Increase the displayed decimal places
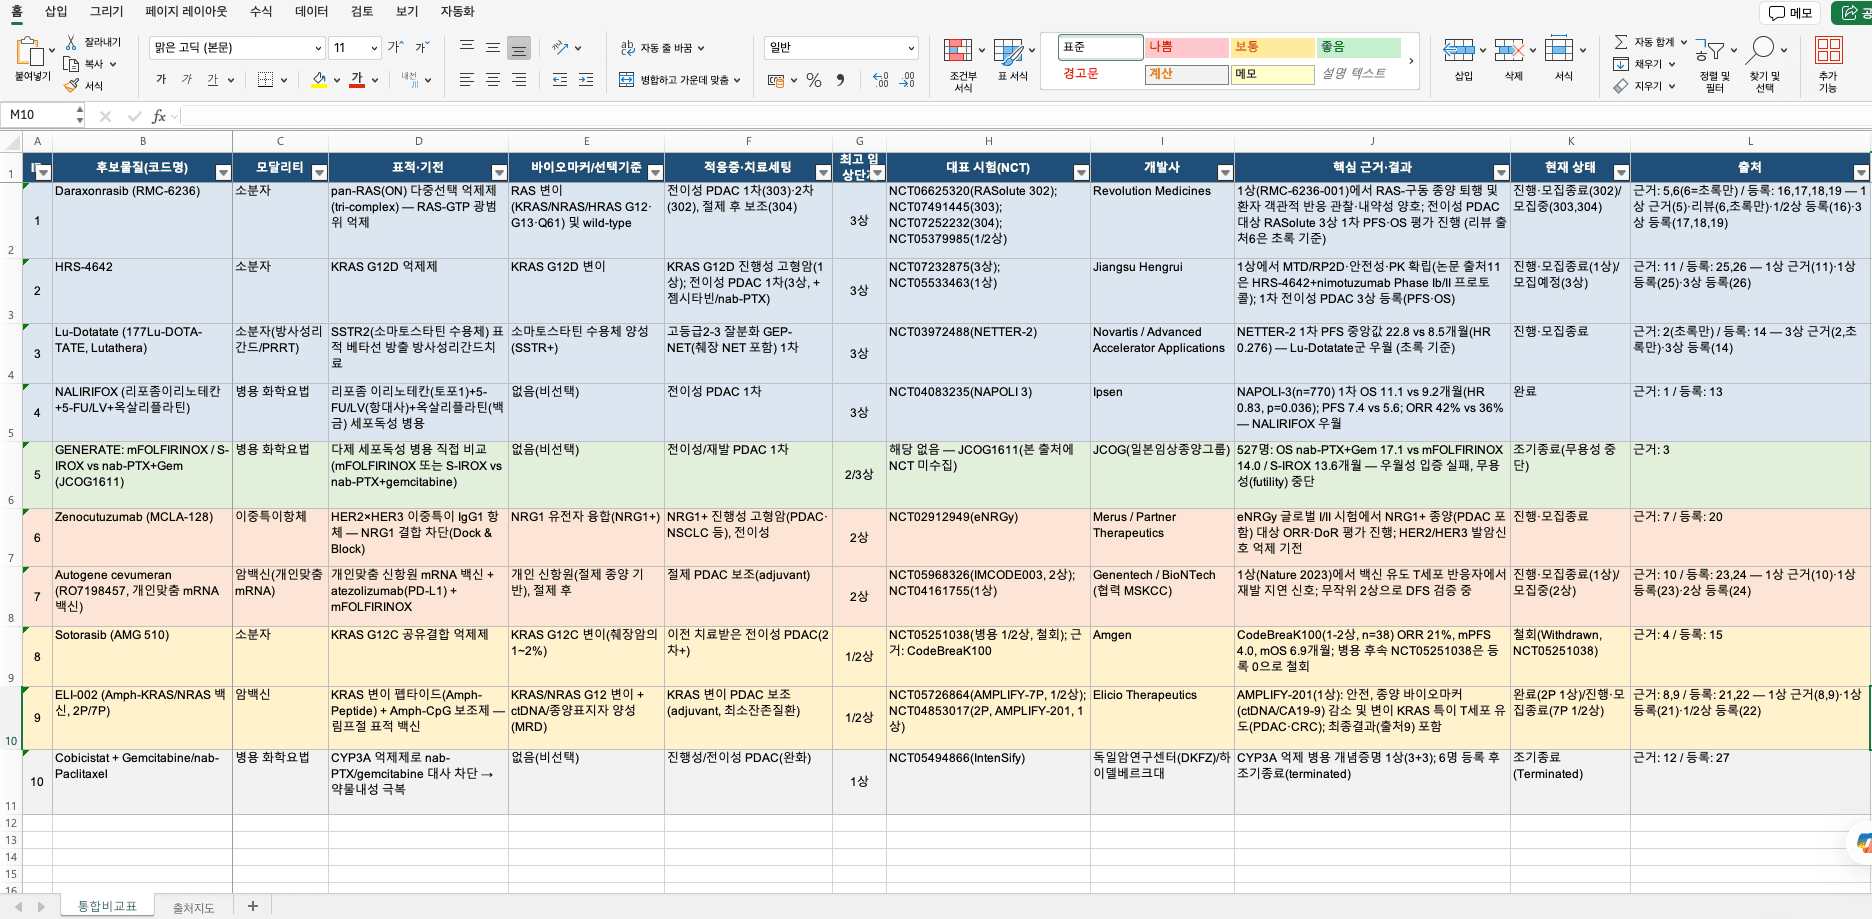1872x919 pixels. point(880,80)
